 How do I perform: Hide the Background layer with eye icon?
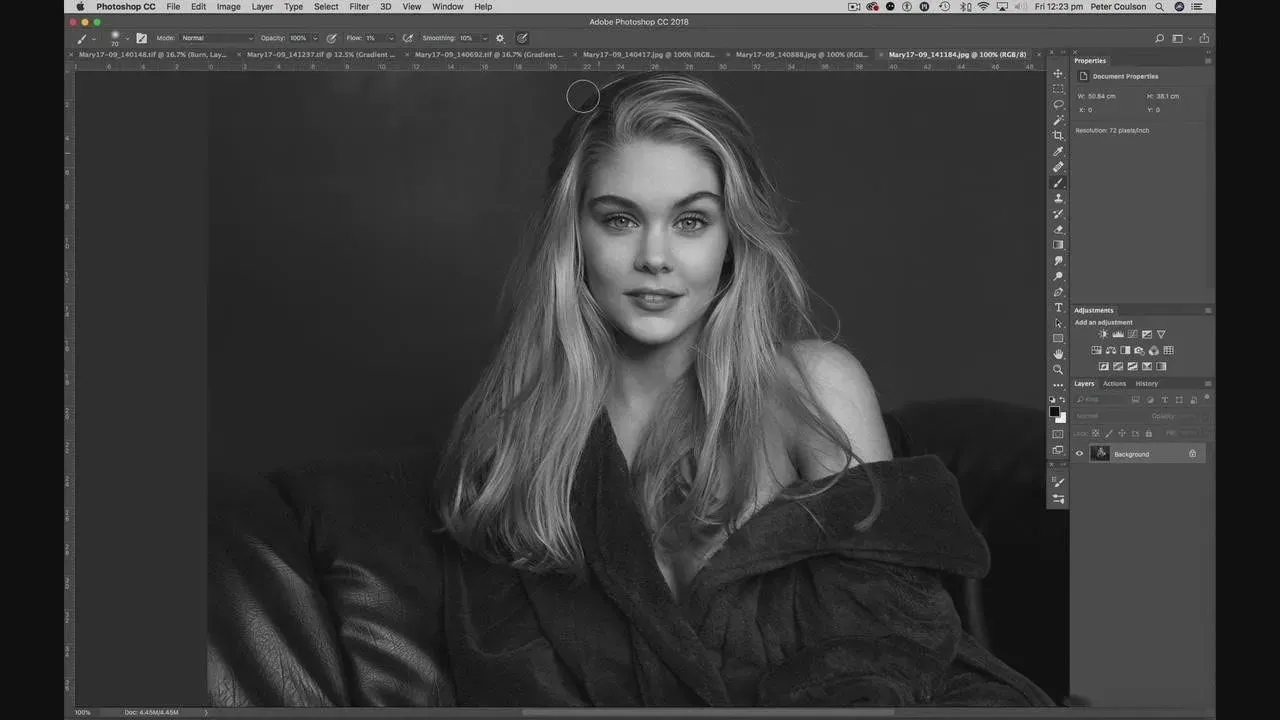[1079, 454]
